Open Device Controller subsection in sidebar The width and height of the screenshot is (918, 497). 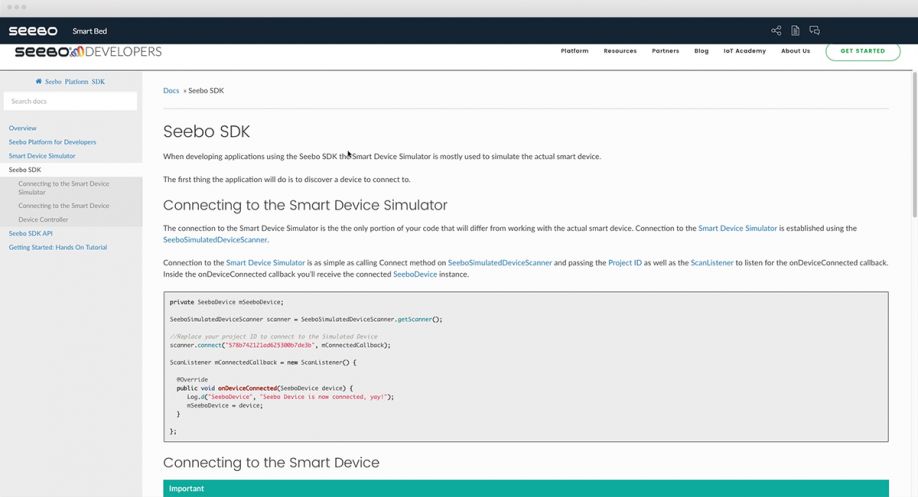pyautogui.click(x=43, y=220)
